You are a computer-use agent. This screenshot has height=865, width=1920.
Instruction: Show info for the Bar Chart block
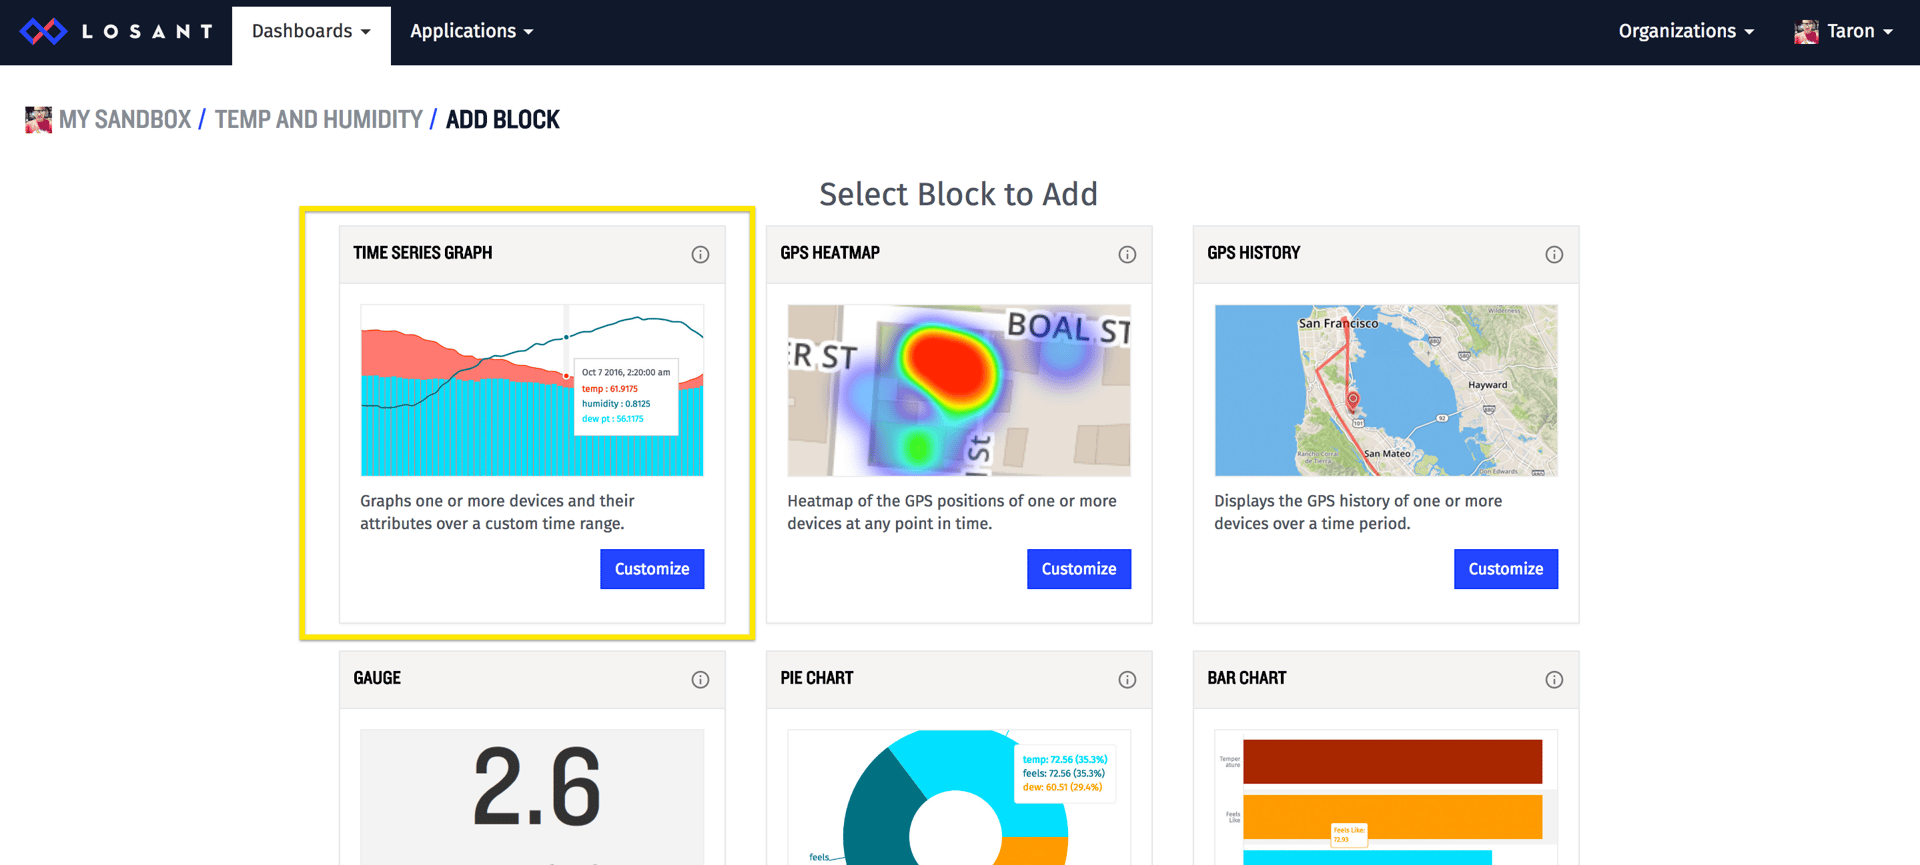tap(1554, 680)
